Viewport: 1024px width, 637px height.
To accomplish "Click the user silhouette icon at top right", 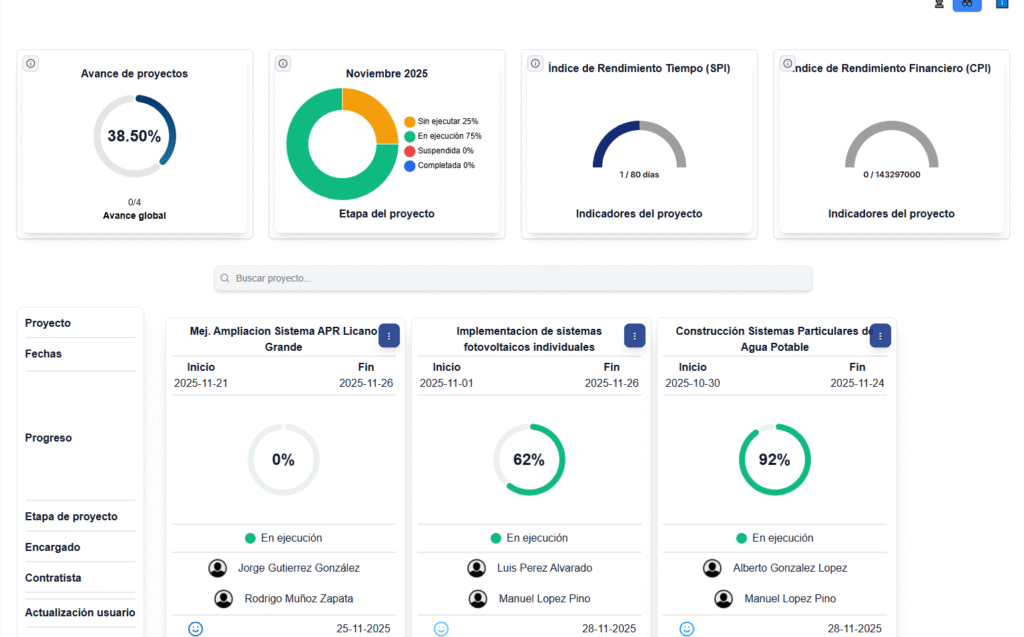I will tap(939, 4).
